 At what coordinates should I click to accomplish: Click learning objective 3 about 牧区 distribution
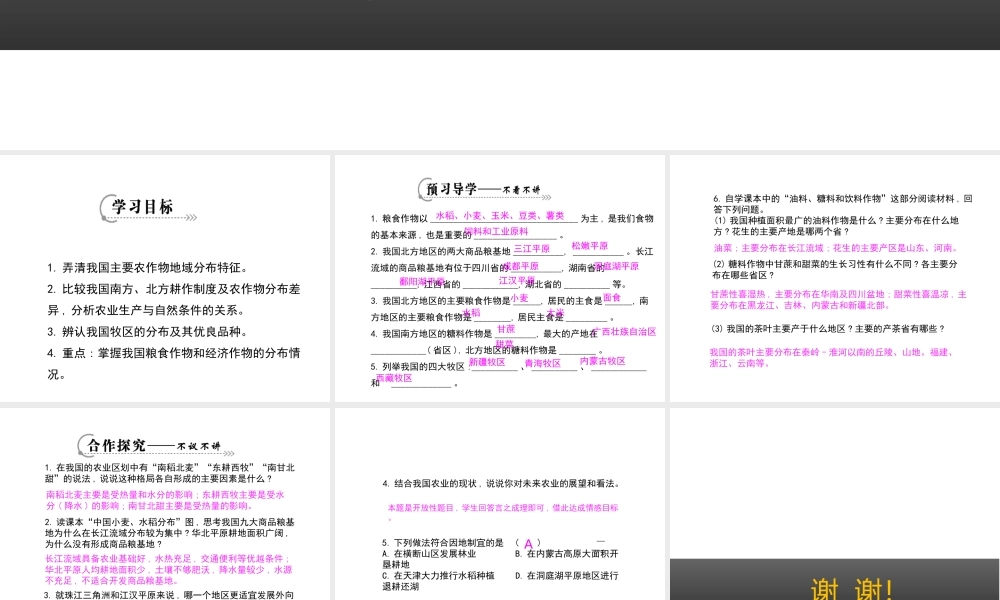click(147, 331)
